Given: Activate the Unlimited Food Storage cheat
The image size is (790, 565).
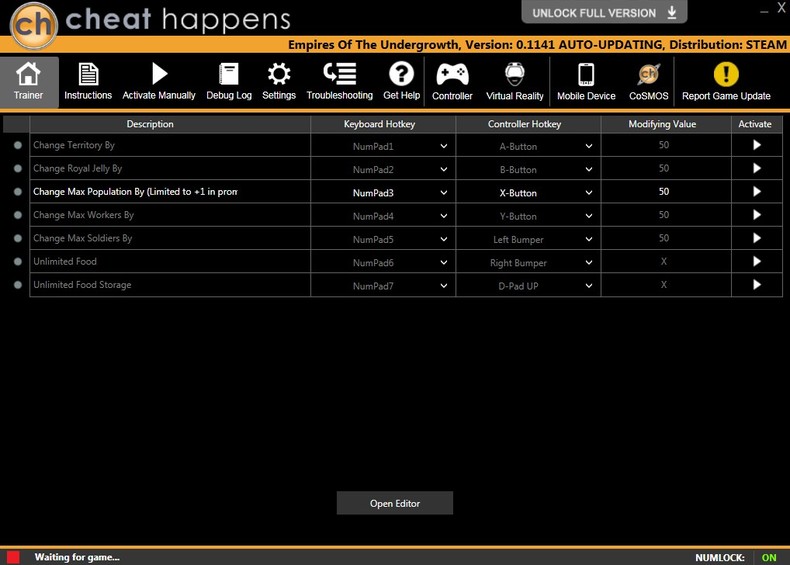Looking at the screenshot, I should pyautogui.click(x=756, y=284).
